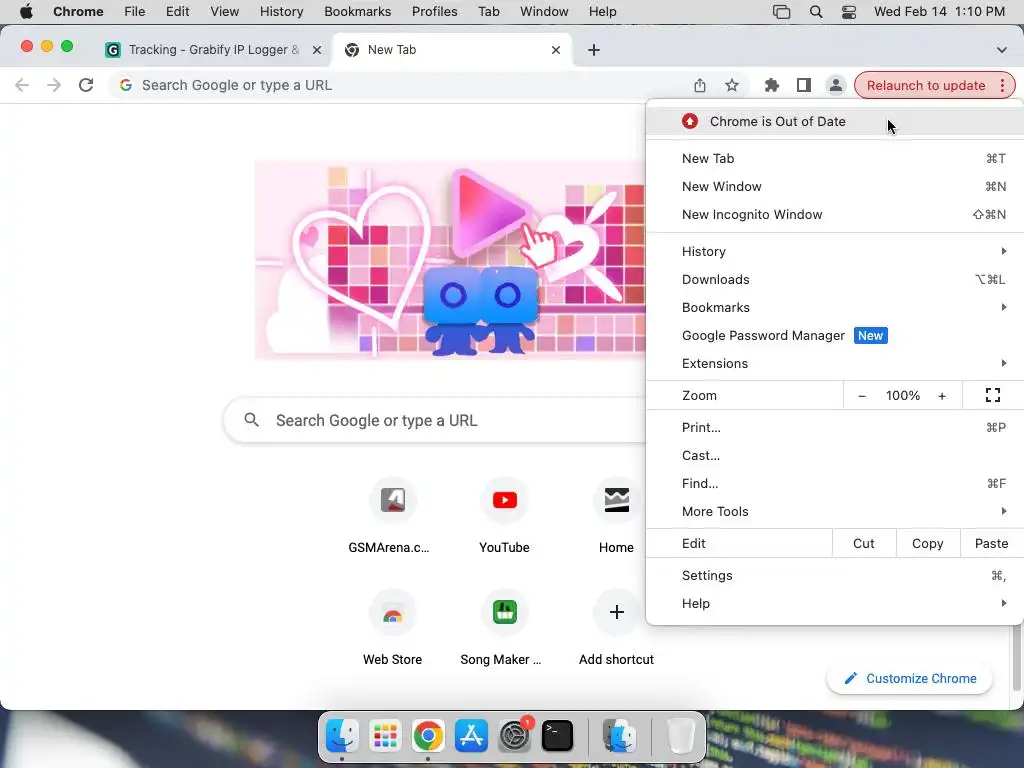Open the tab search chevron
The width and height of the screenshot is (1024, 768).
(1001, 50)
